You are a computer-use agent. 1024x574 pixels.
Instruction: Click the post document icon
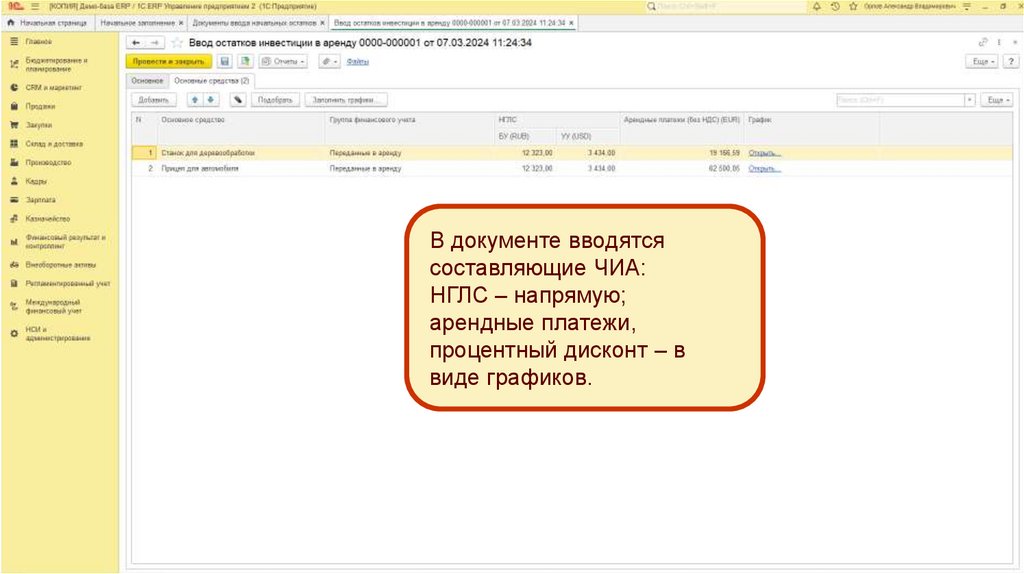coord(244,61)
